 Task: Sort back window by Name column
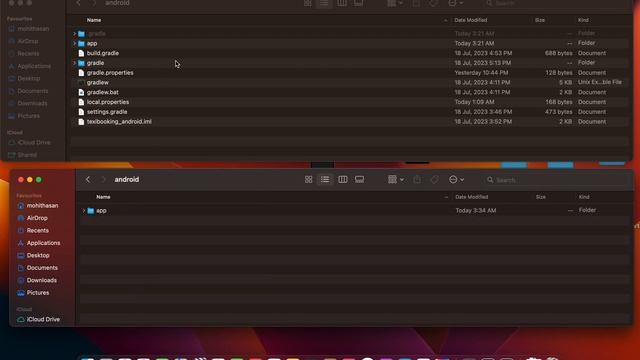[94, 20]
